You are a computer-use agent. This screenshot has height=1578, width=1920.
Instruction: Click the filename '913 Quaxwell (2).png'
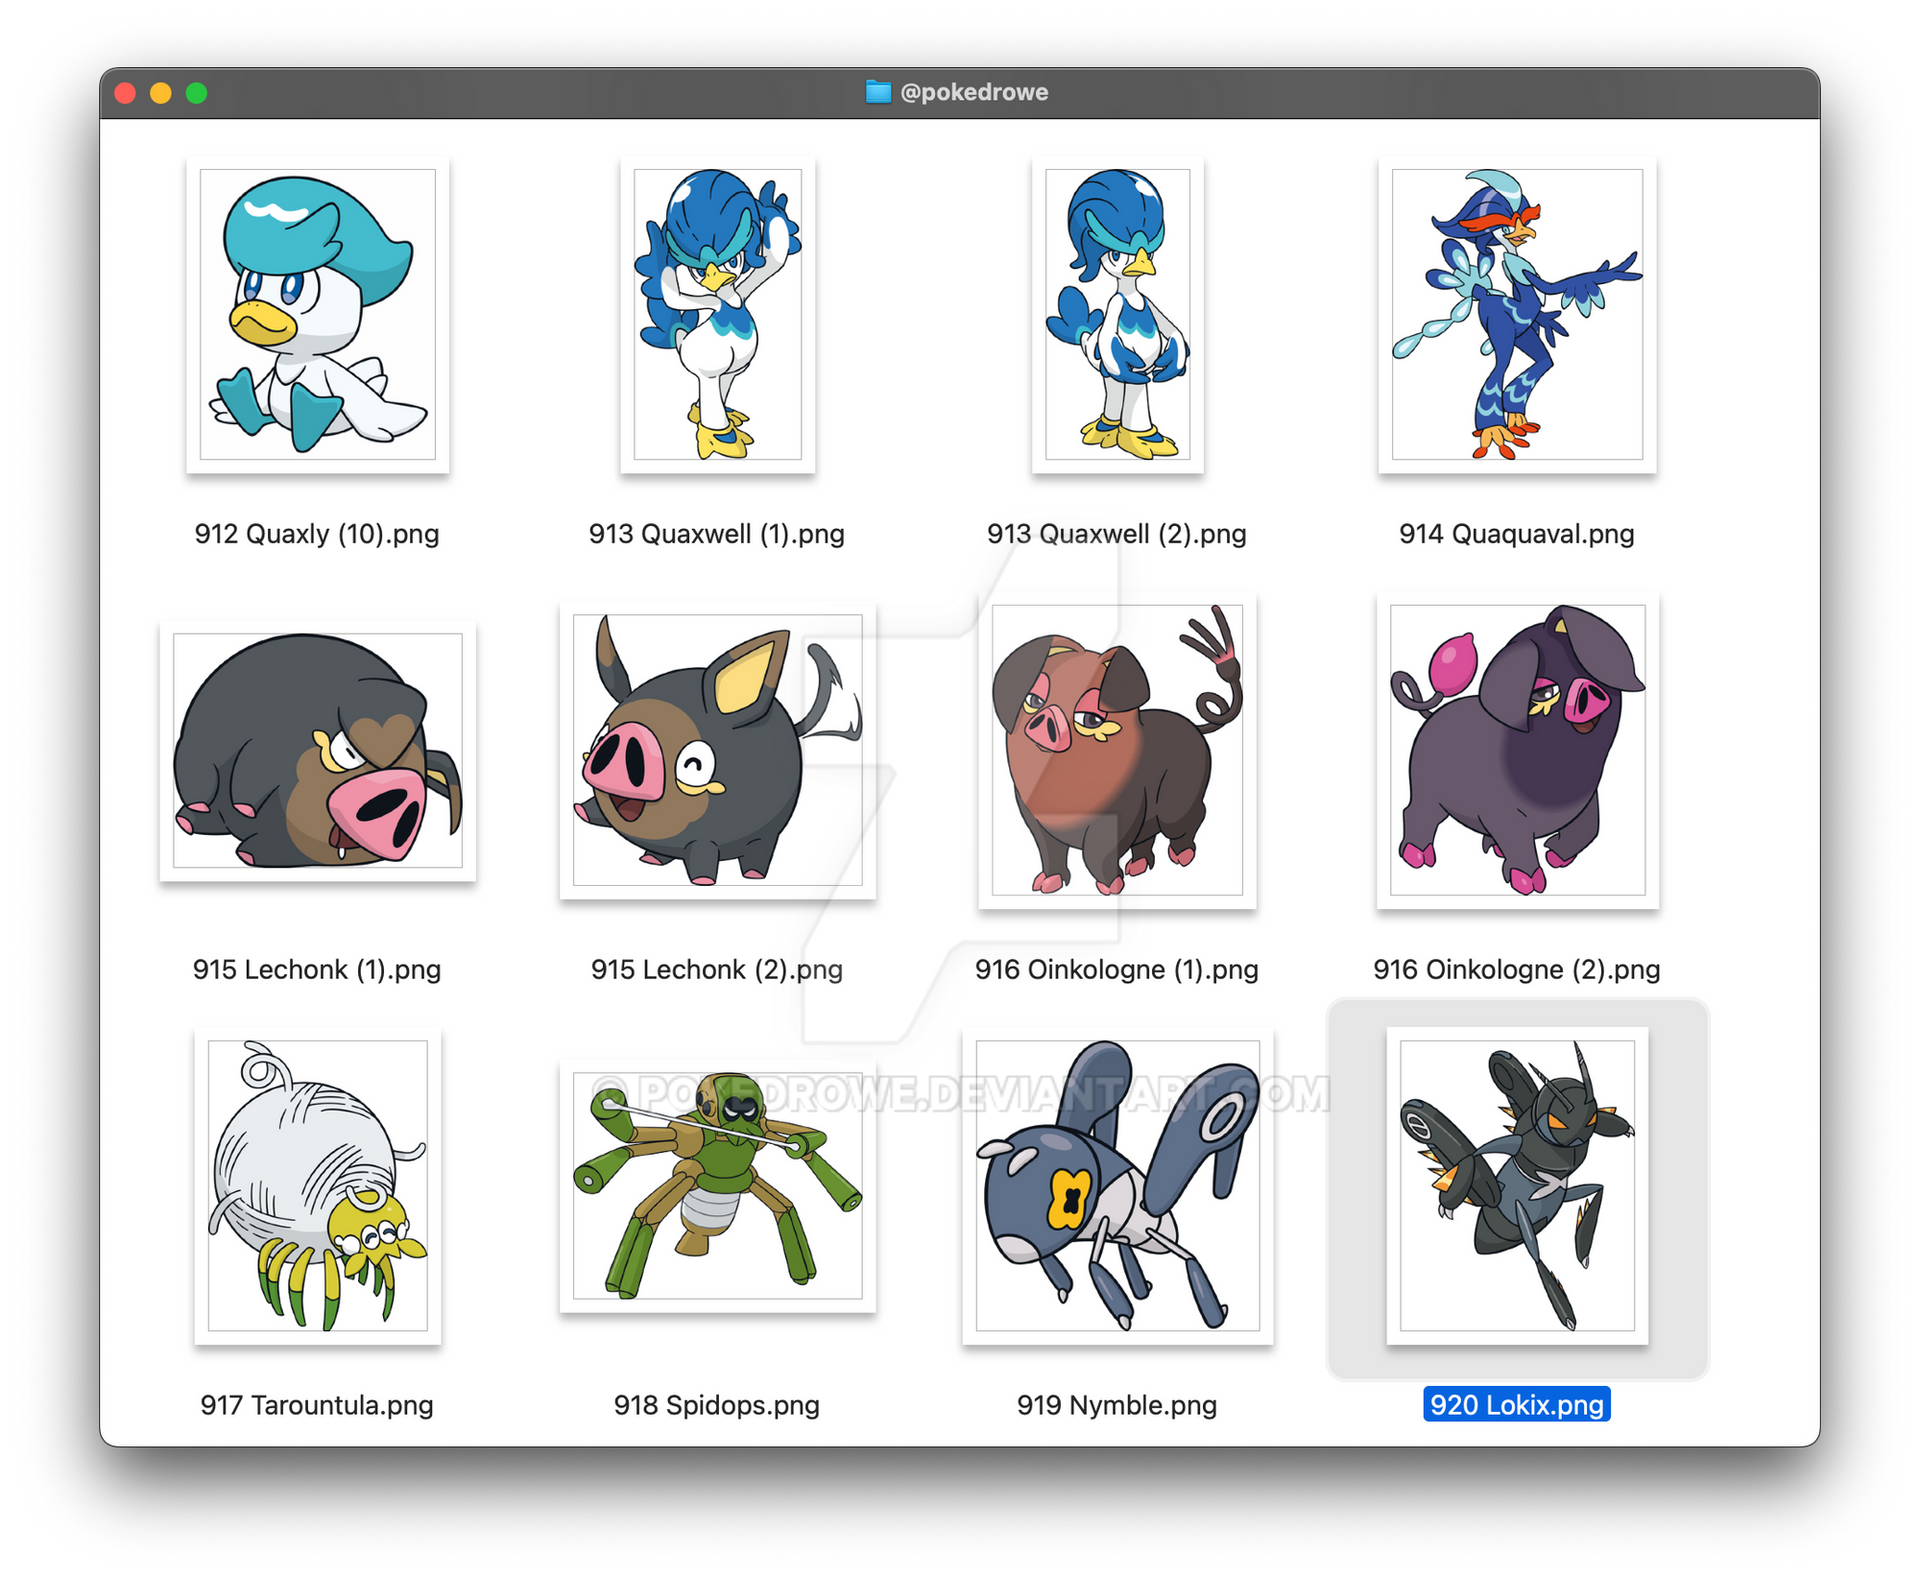pos(1117,534)
